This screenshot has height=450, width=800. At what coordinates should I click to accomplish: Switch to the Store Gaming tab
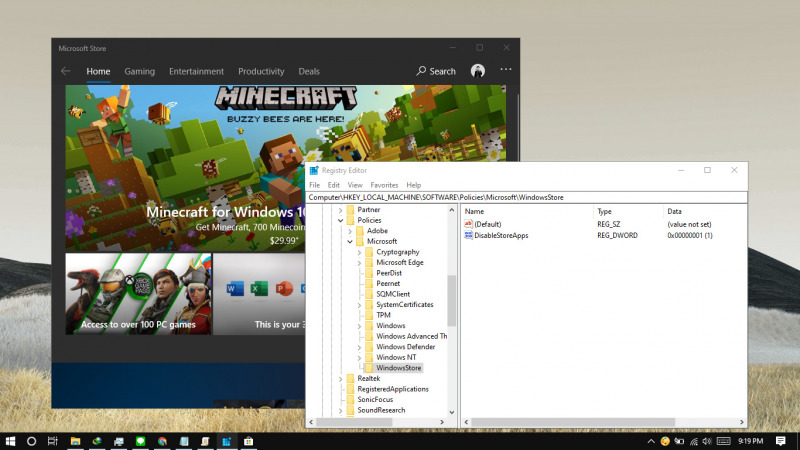[x=139, y=71]
